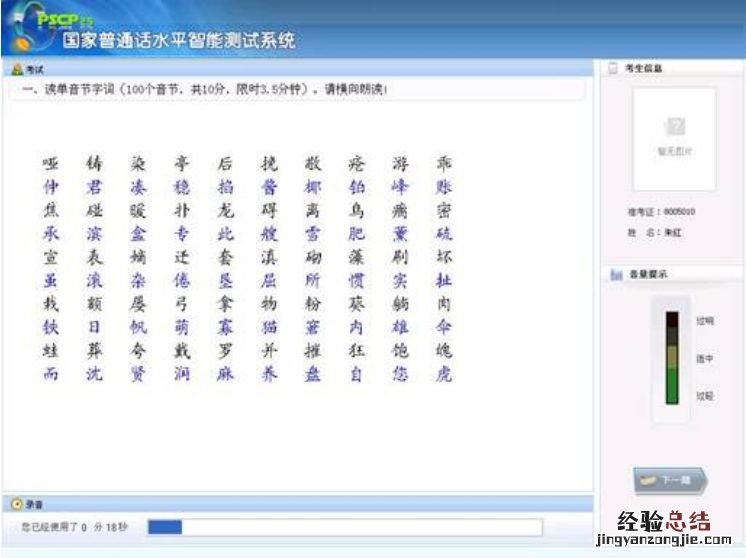Click the character 峰
This screenshot has width=746, height=558.
coord(400,187)
